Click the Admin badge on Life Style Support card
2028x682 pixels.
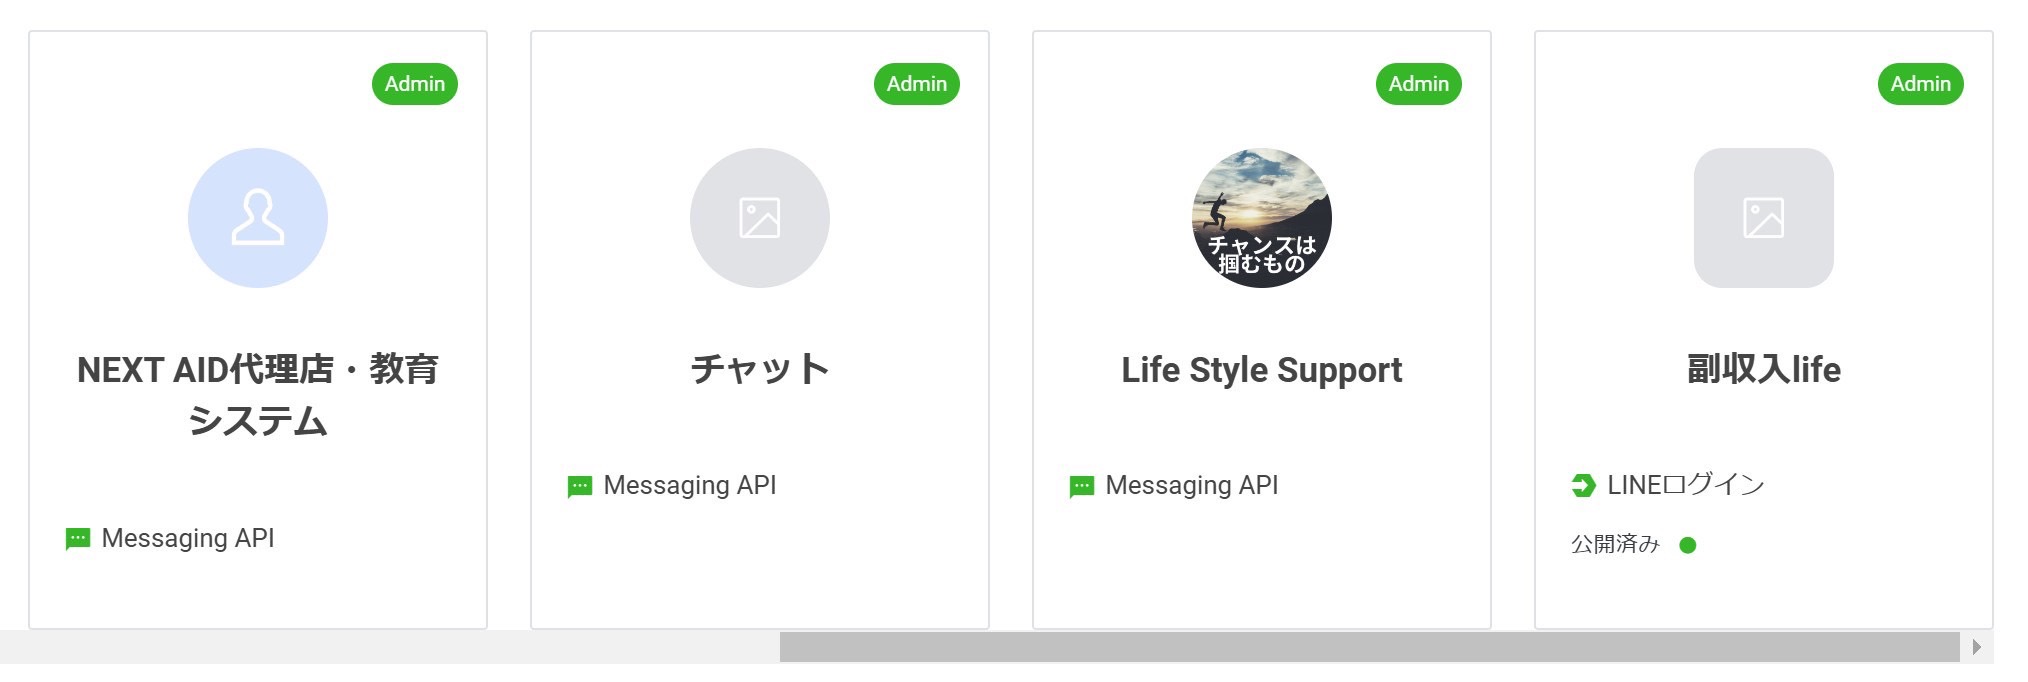click(x=1419, y=84)
